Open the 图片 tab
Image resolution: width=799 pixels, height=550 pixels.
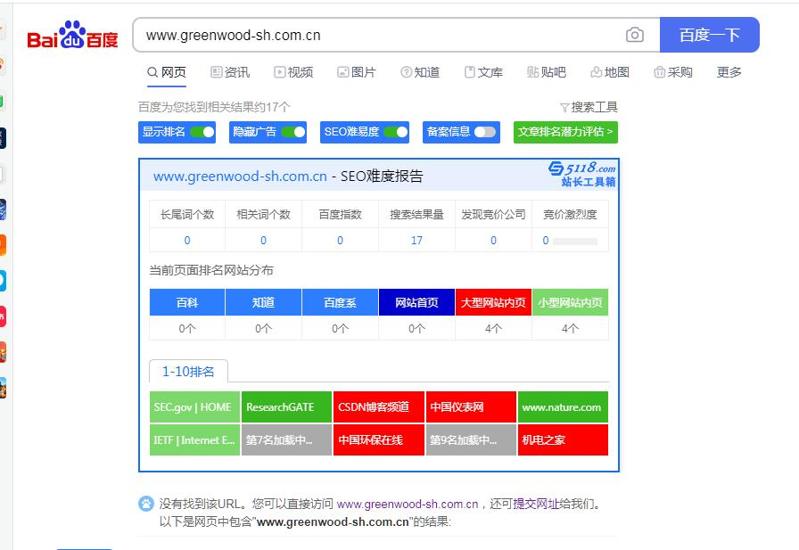(x=357, y=72)
